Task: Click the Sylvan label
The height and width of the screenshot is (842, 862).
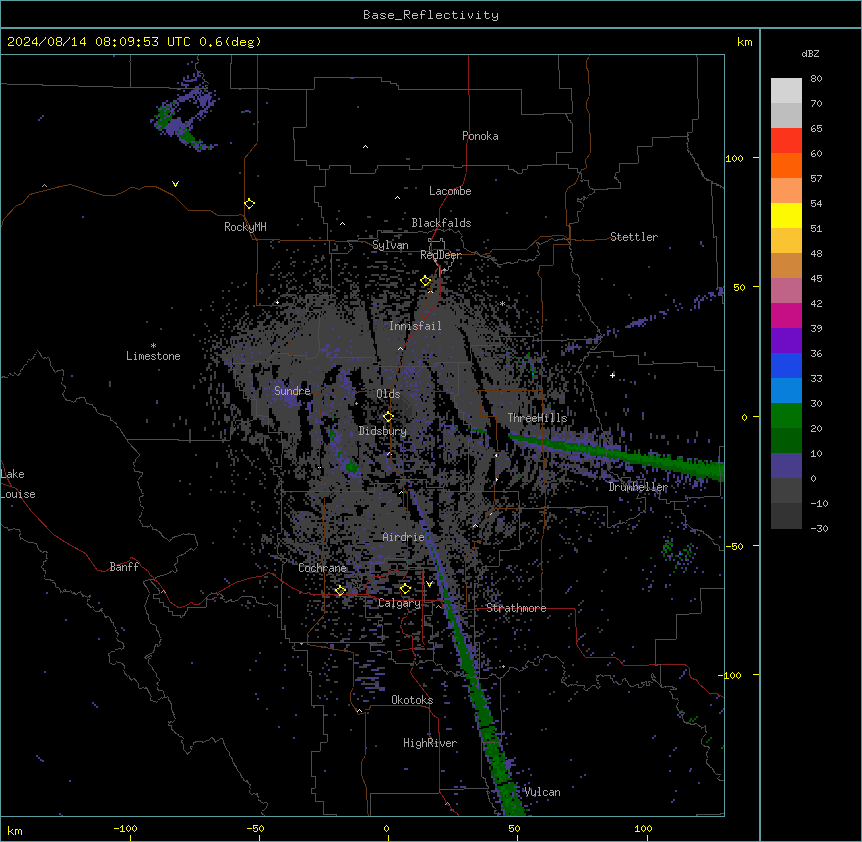Action: [390, 245]
